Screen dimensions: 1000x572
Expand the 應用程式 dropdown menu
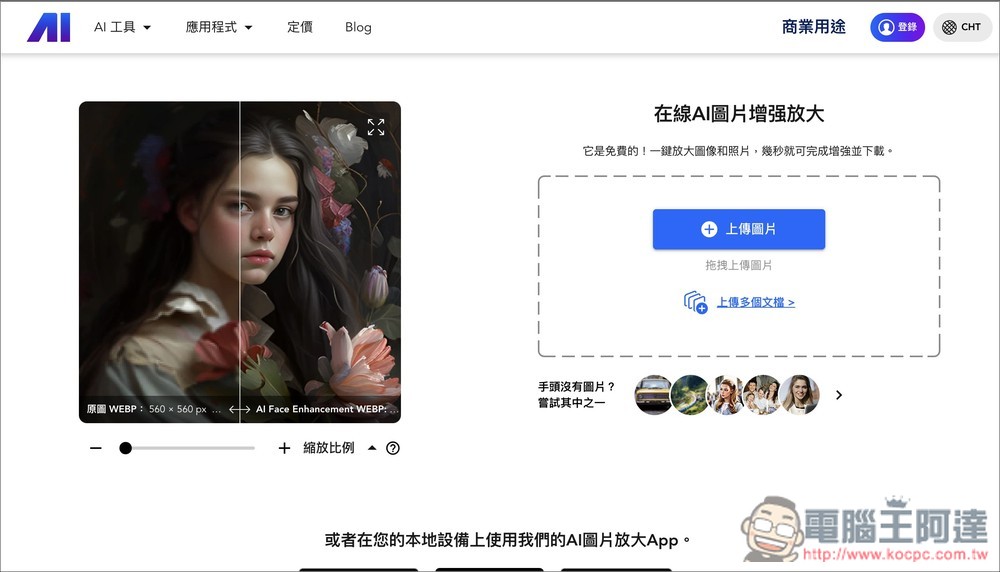[x=219, y=27]
